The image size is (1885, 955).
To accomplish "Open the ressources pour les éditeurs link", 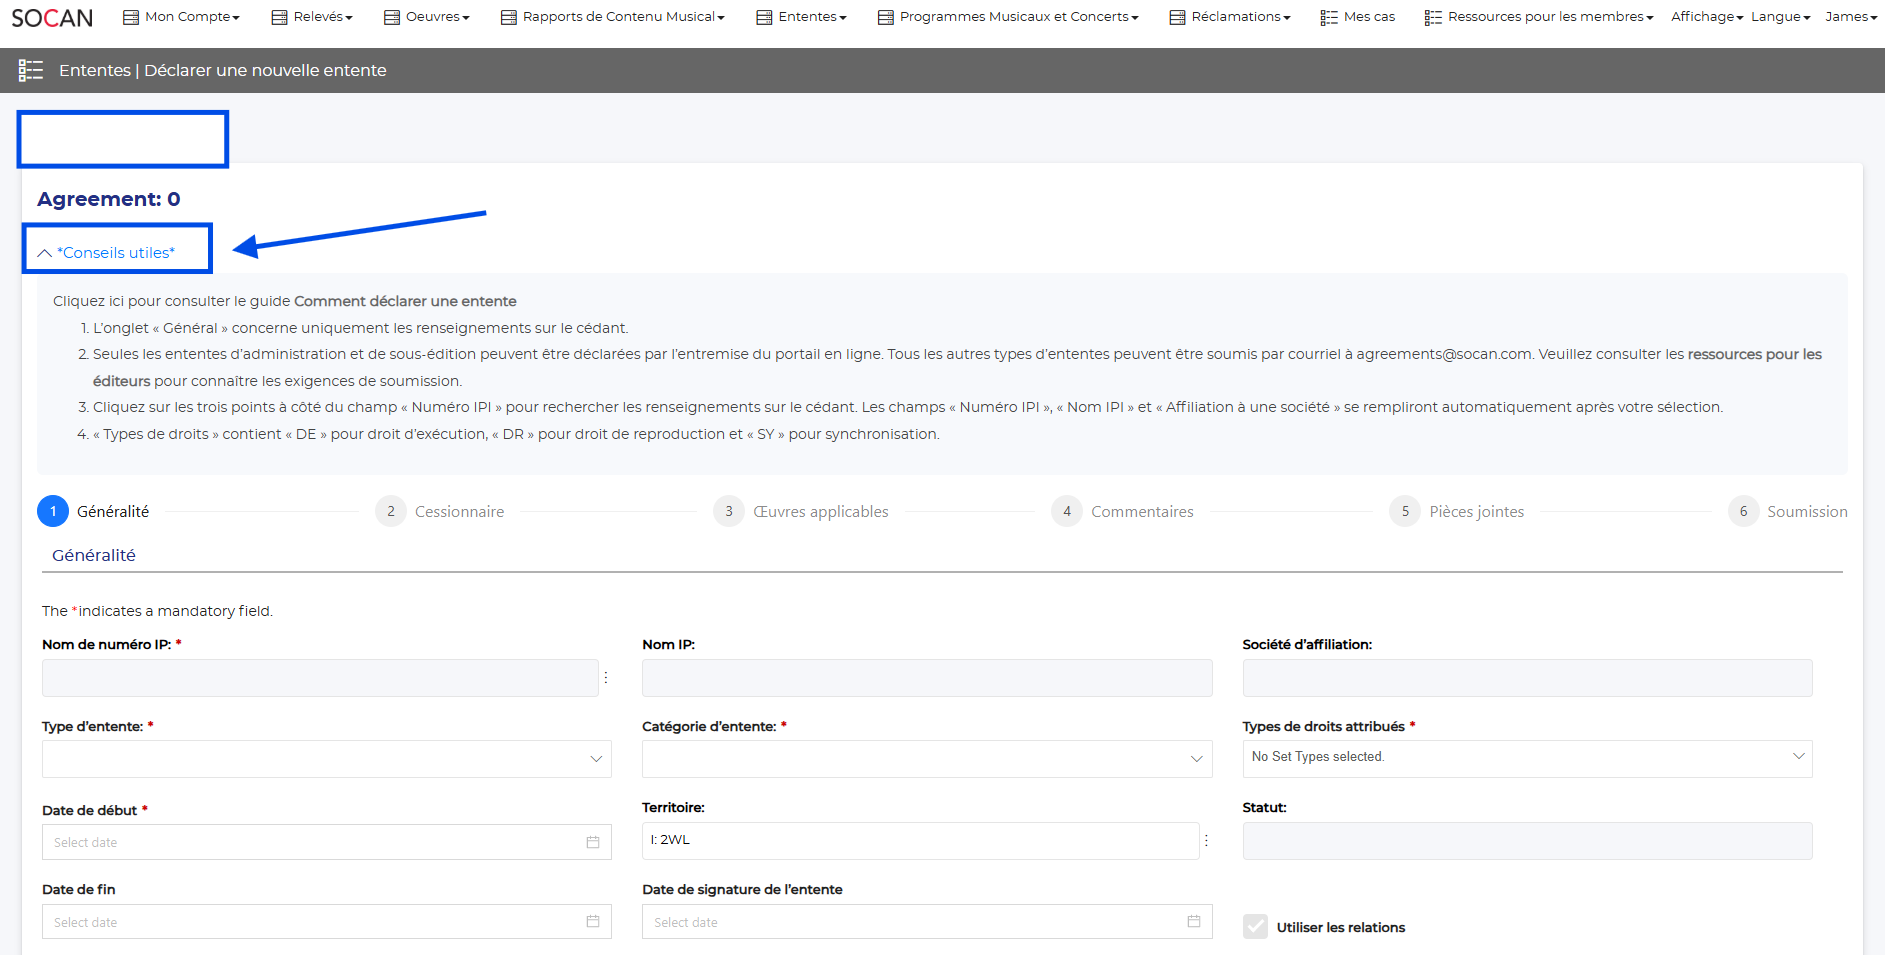I will [1754, 354].
